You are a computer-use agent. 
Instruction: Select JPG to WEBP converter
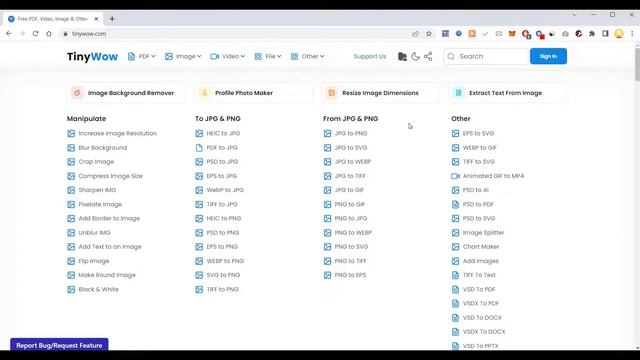(353, 162)
